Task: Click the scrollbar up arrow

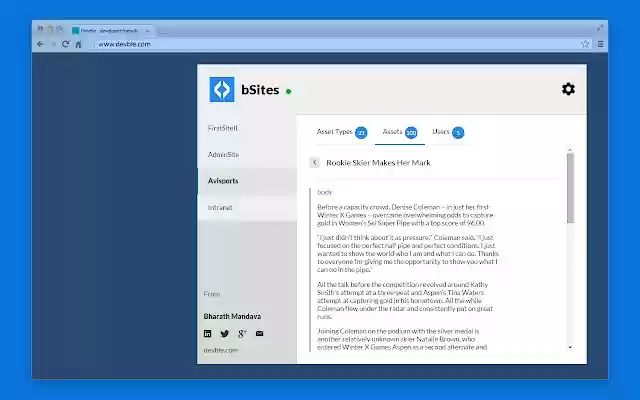Action: coord(570,150)
